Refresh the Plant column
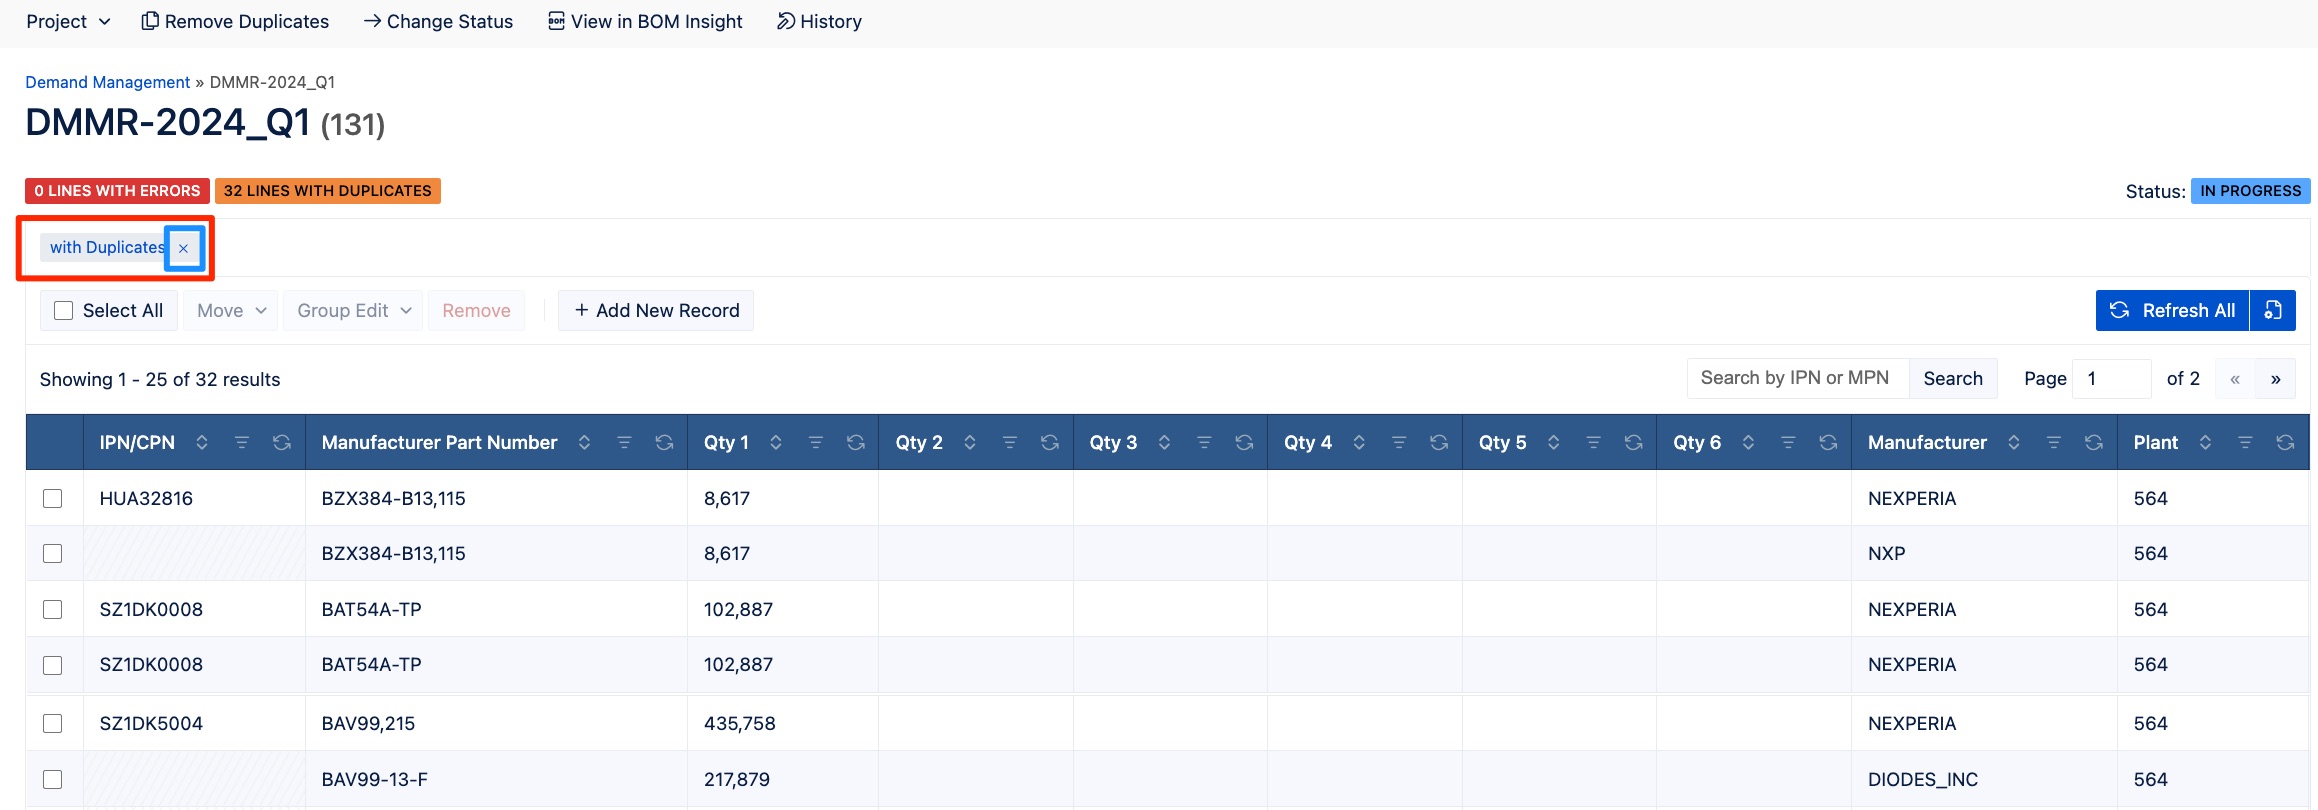The width and height of the screenshot is (2318, 810). tap(2285, 442)
